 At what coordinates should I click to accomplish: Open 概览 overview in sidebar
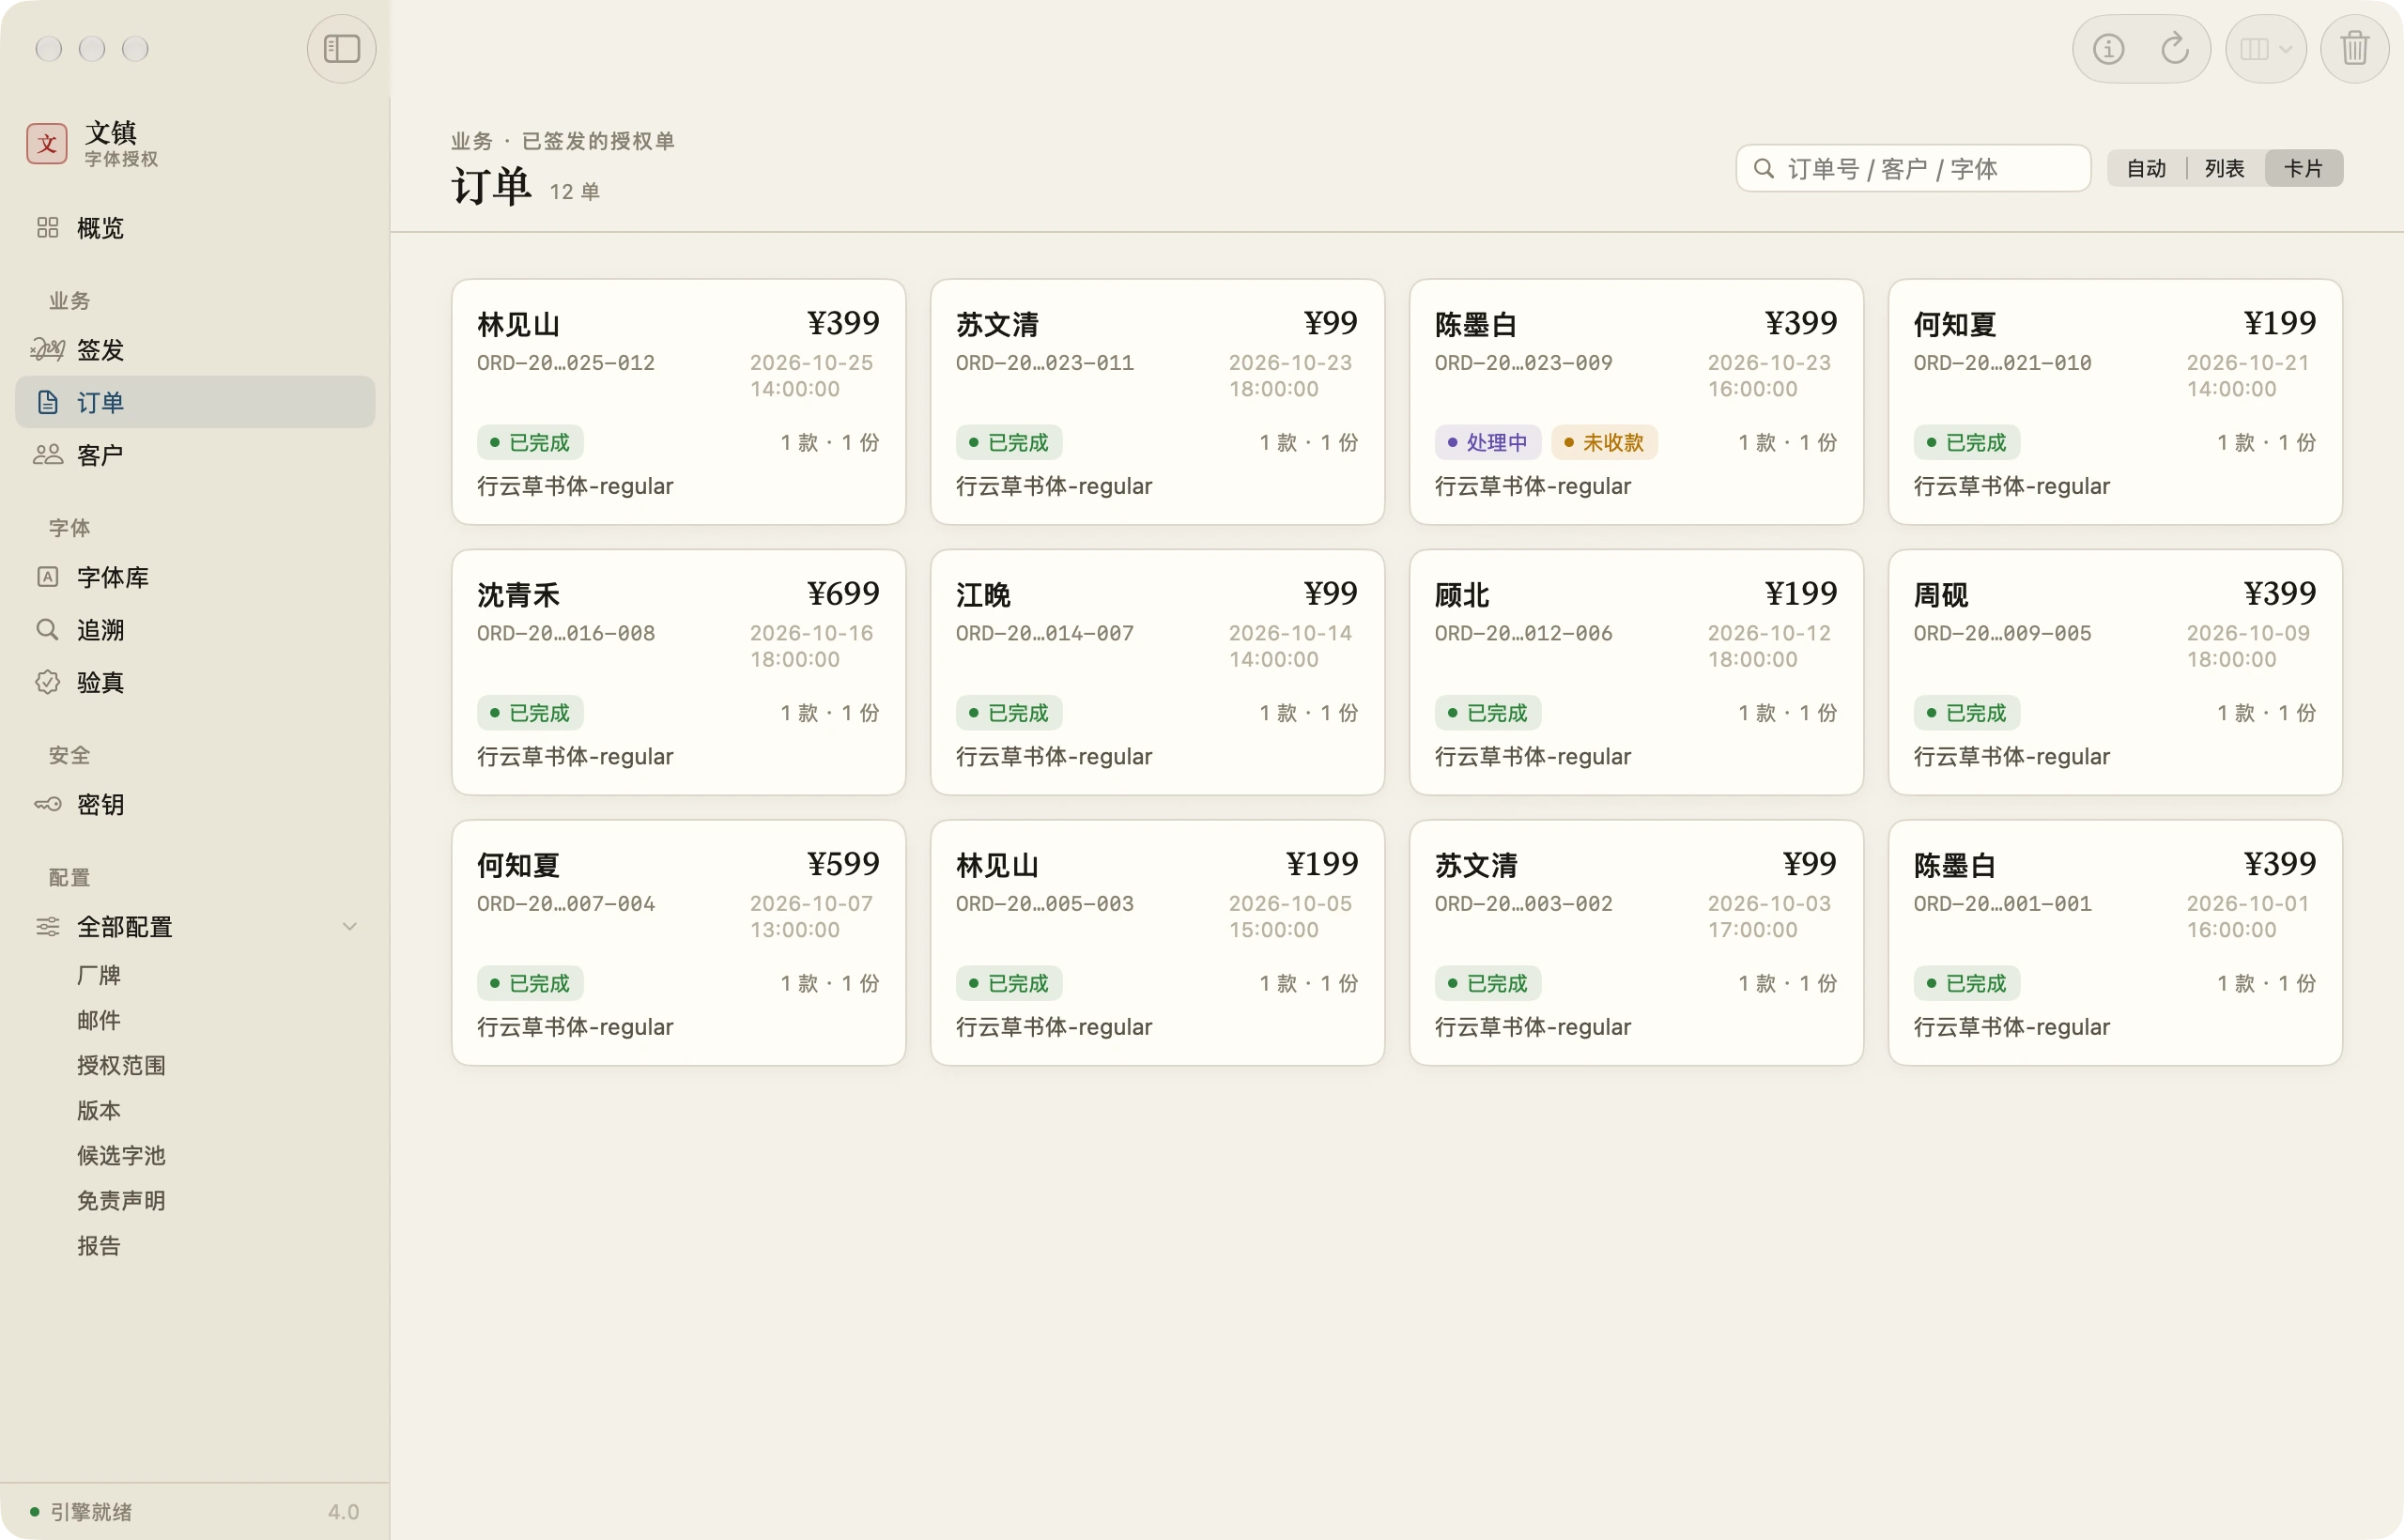pos(195,228)
